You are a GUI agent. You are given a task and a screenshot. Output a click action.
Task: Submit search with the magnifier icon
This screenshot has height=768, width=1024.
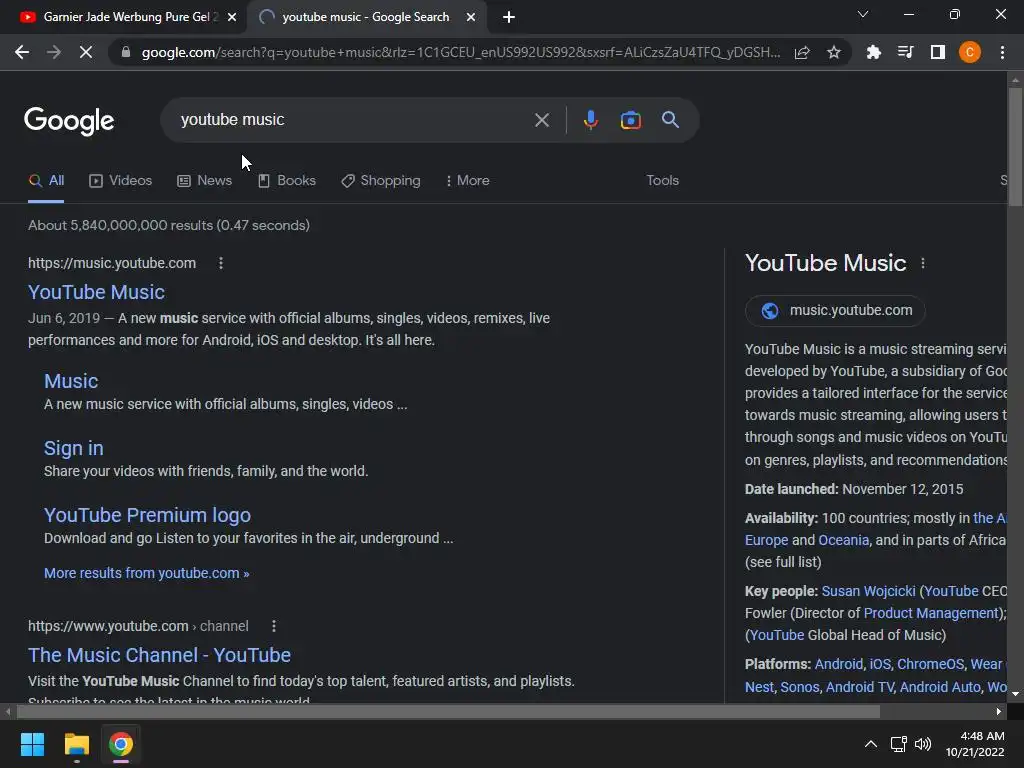point(670,120)
